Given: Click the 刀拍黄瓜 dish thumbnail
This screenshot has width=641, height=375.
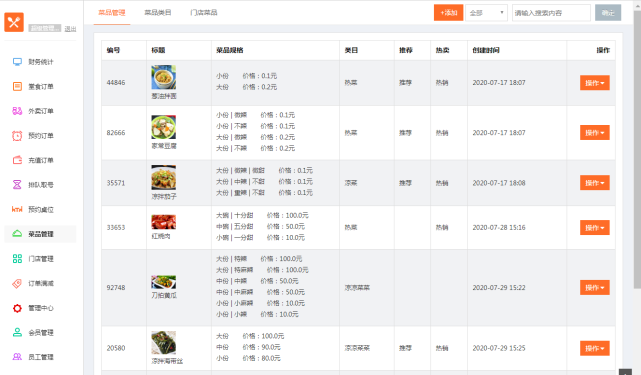Looking at the screenshot, I should click(164, 282).
